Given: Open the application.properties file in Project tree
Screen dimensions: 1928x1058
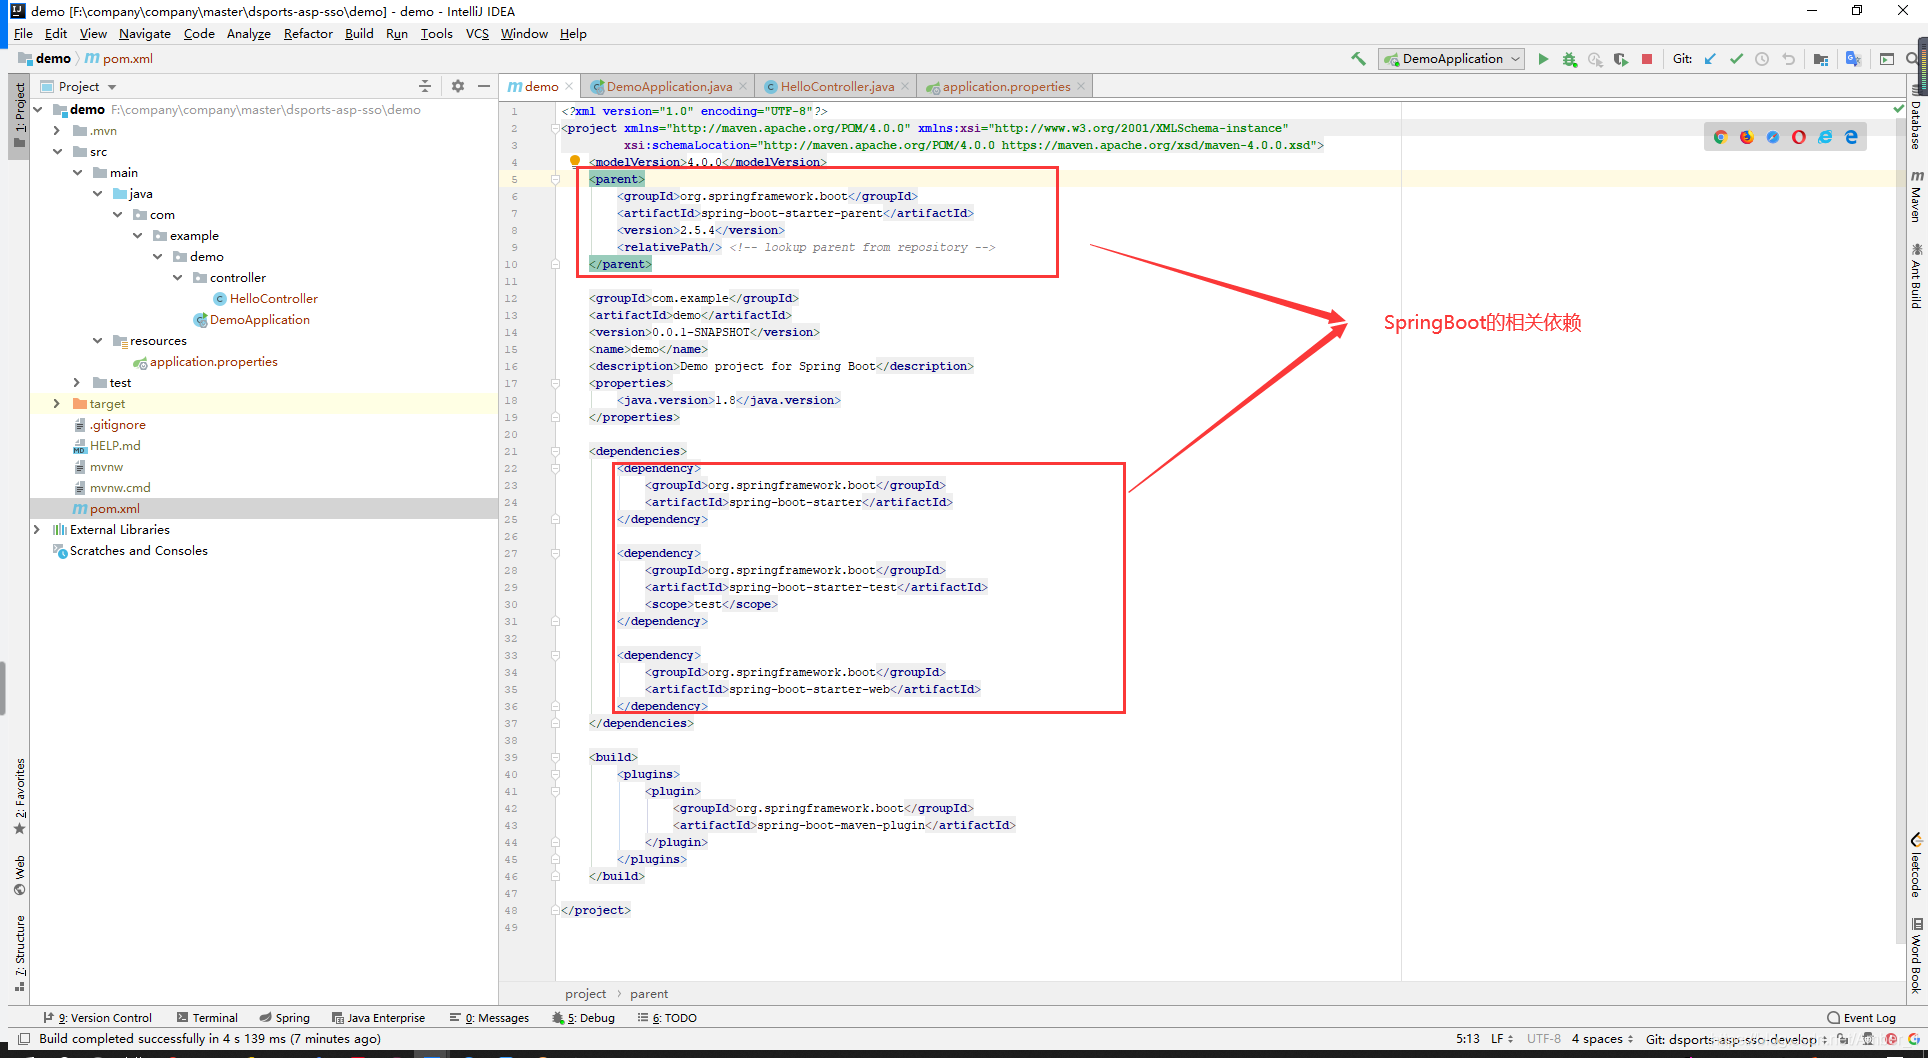Looking at the screenshot, I should [x=213, y=361].
